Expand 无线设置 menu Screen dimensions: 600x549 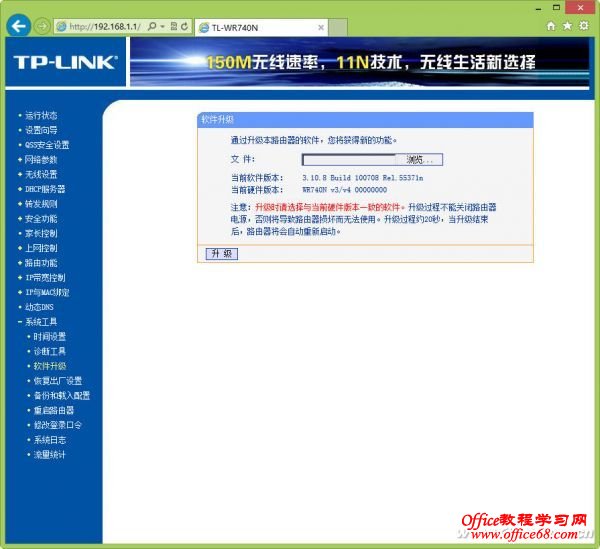tap(41, 174)
